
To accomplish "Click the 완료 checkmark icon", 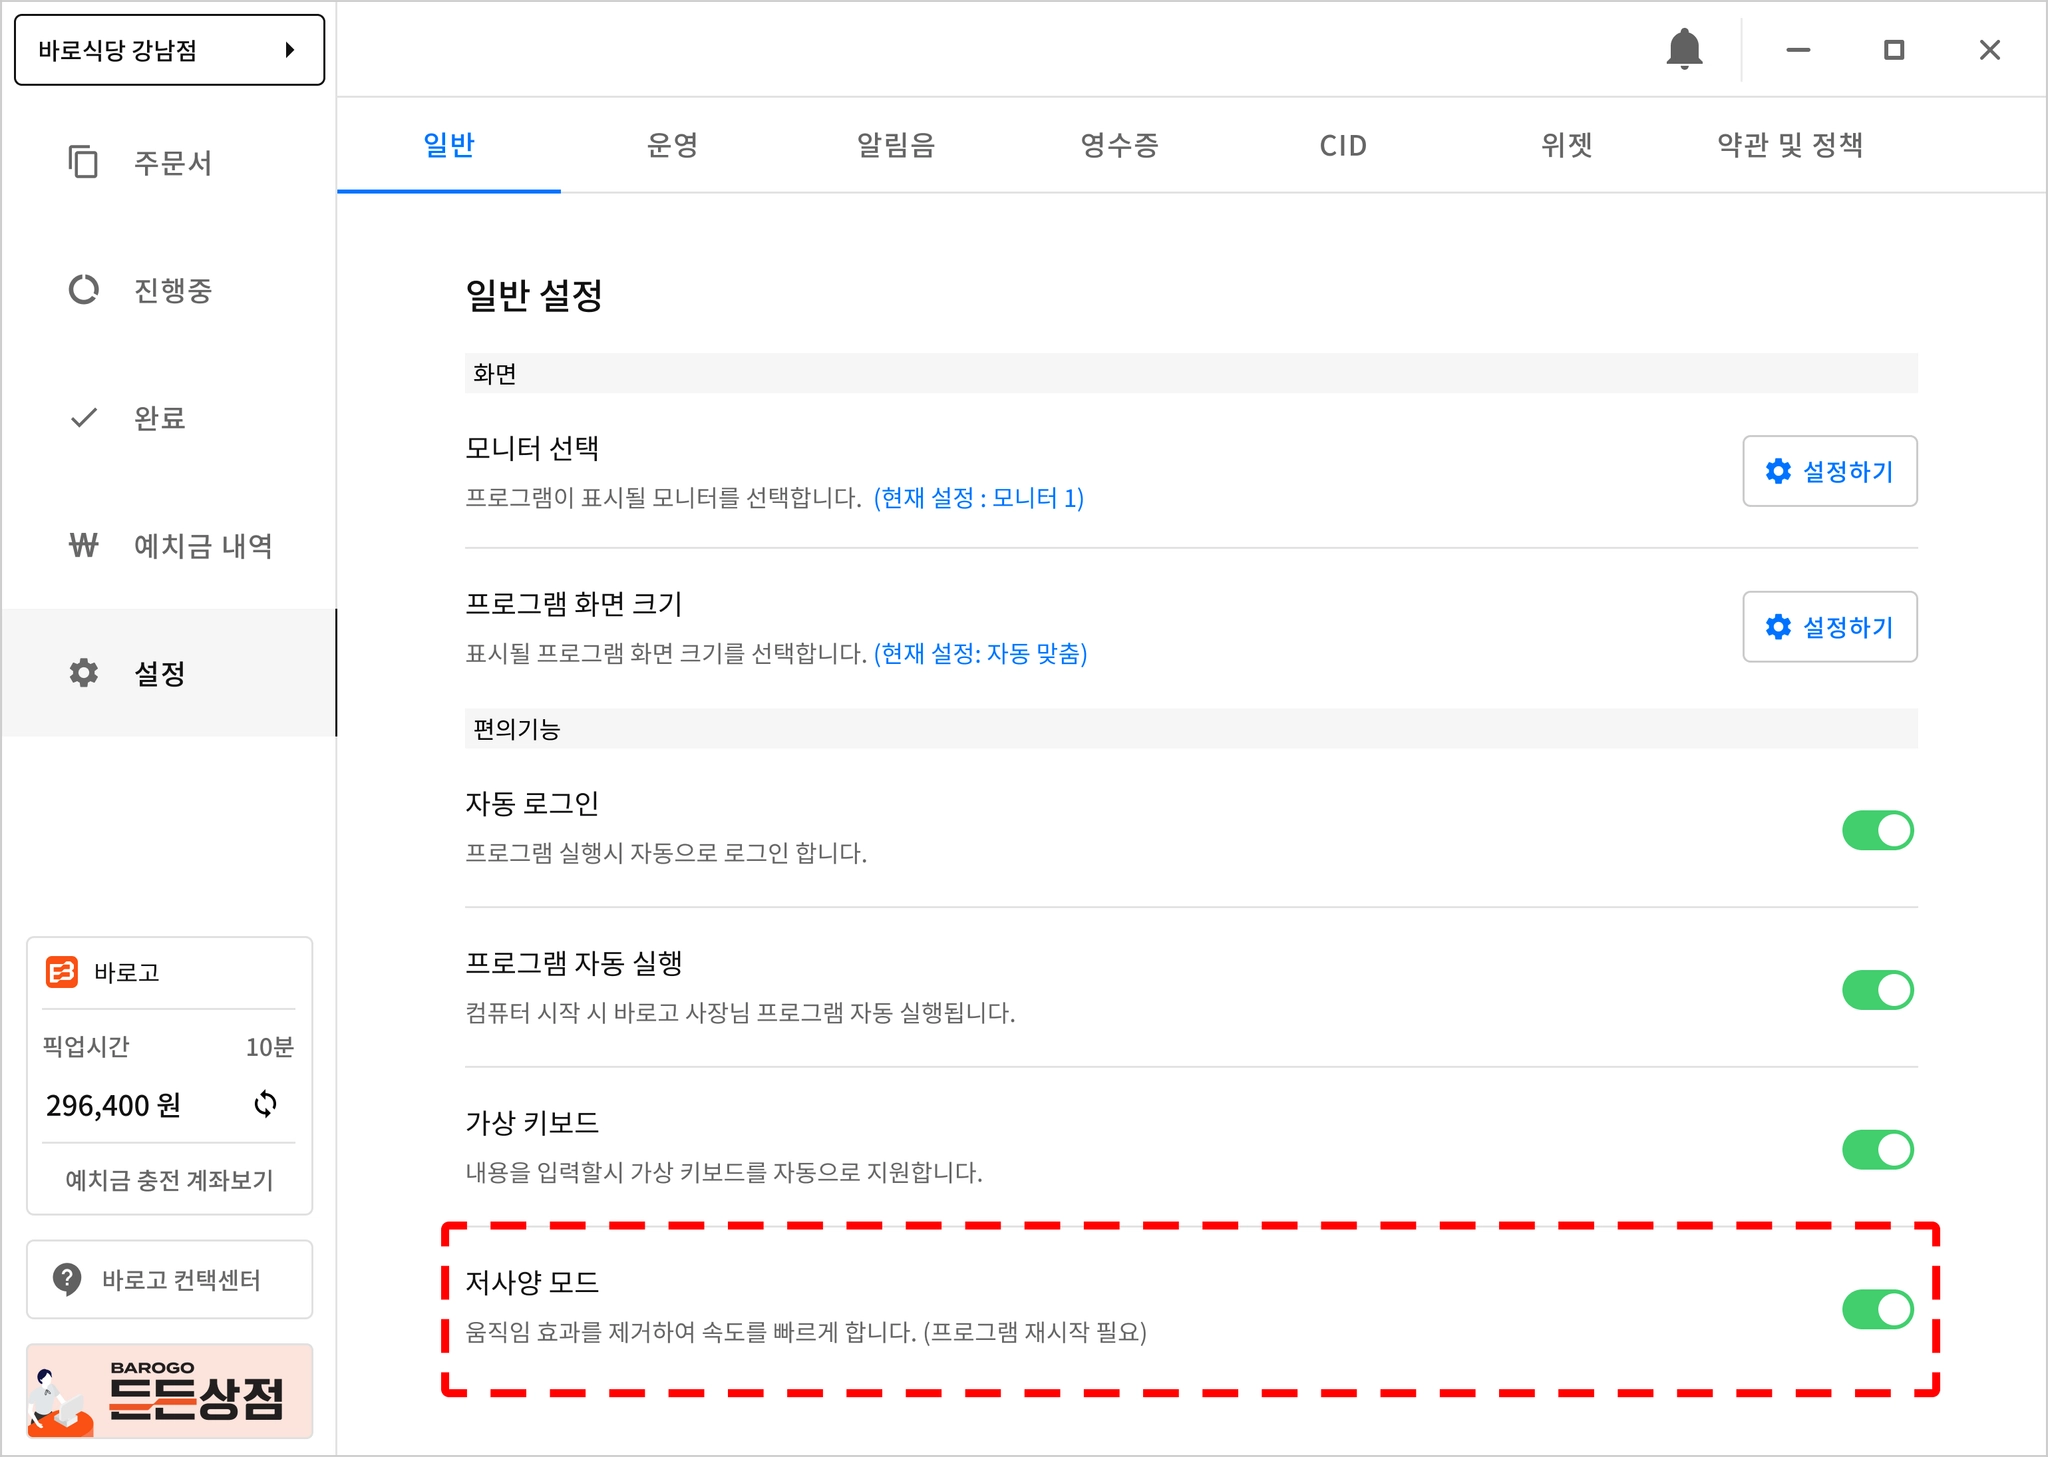I will pos(83,417).
